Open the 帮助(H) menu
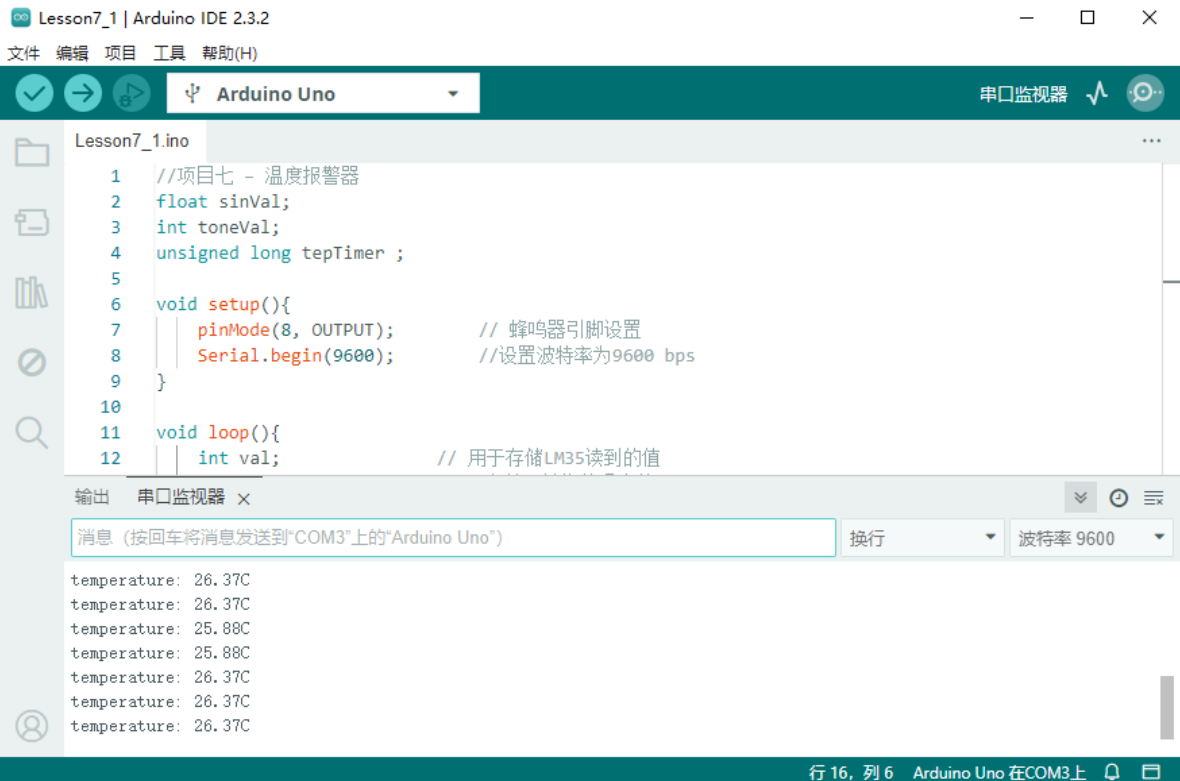The image size is (1180, 781). 230,53
